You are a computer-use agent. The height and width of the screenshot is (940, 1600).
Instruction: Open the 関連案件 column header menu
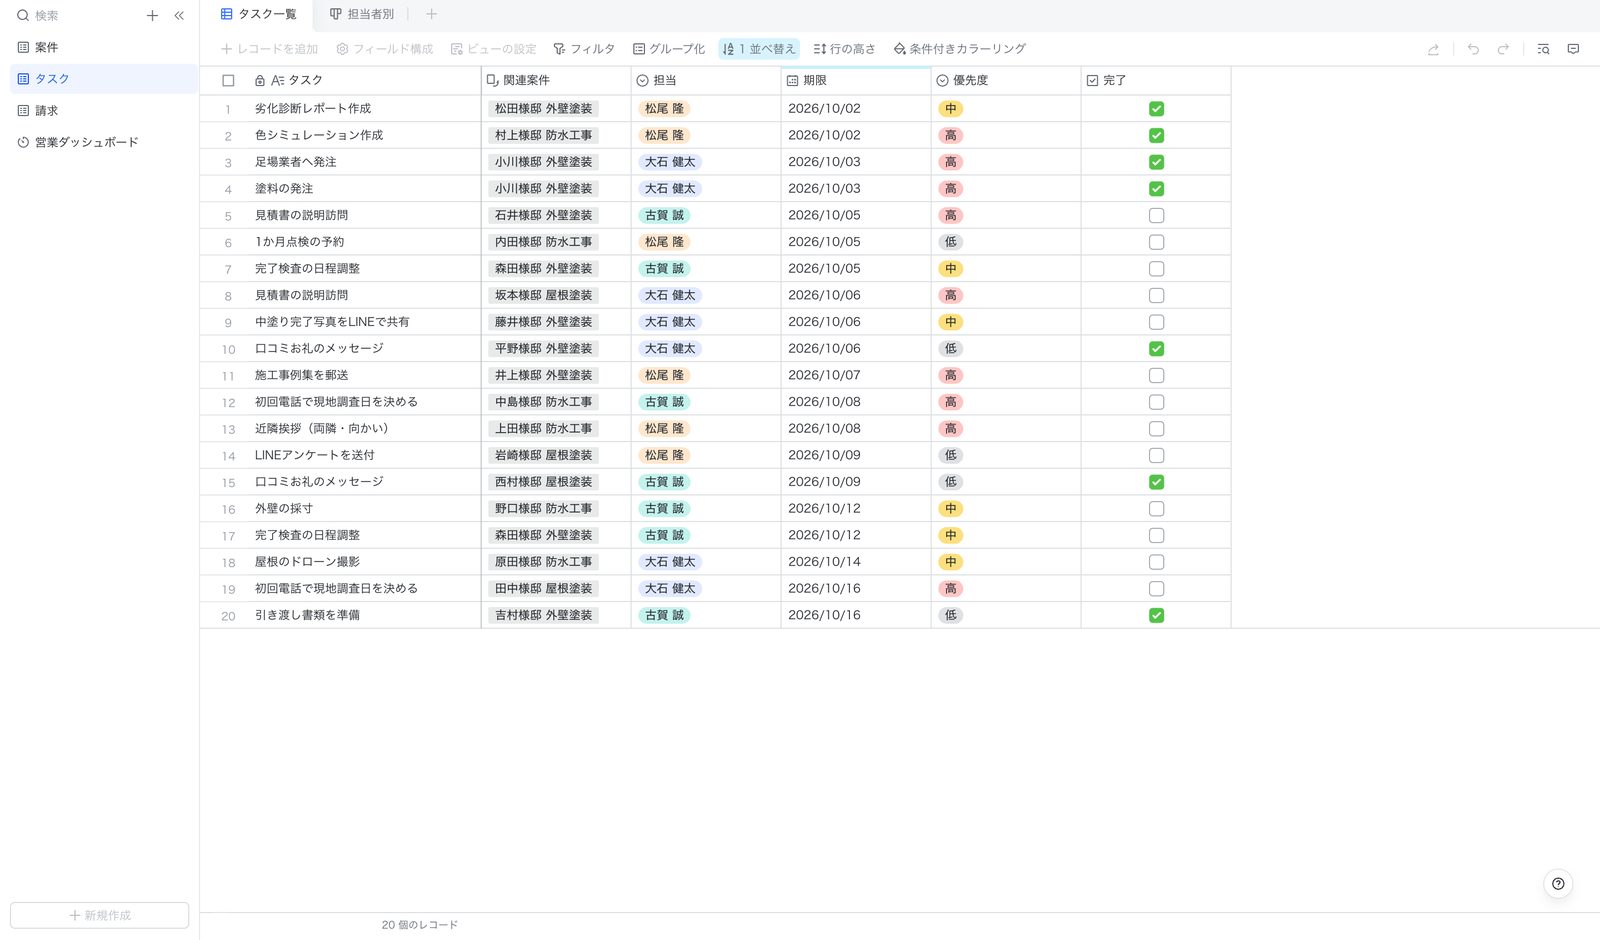[556, 81]
